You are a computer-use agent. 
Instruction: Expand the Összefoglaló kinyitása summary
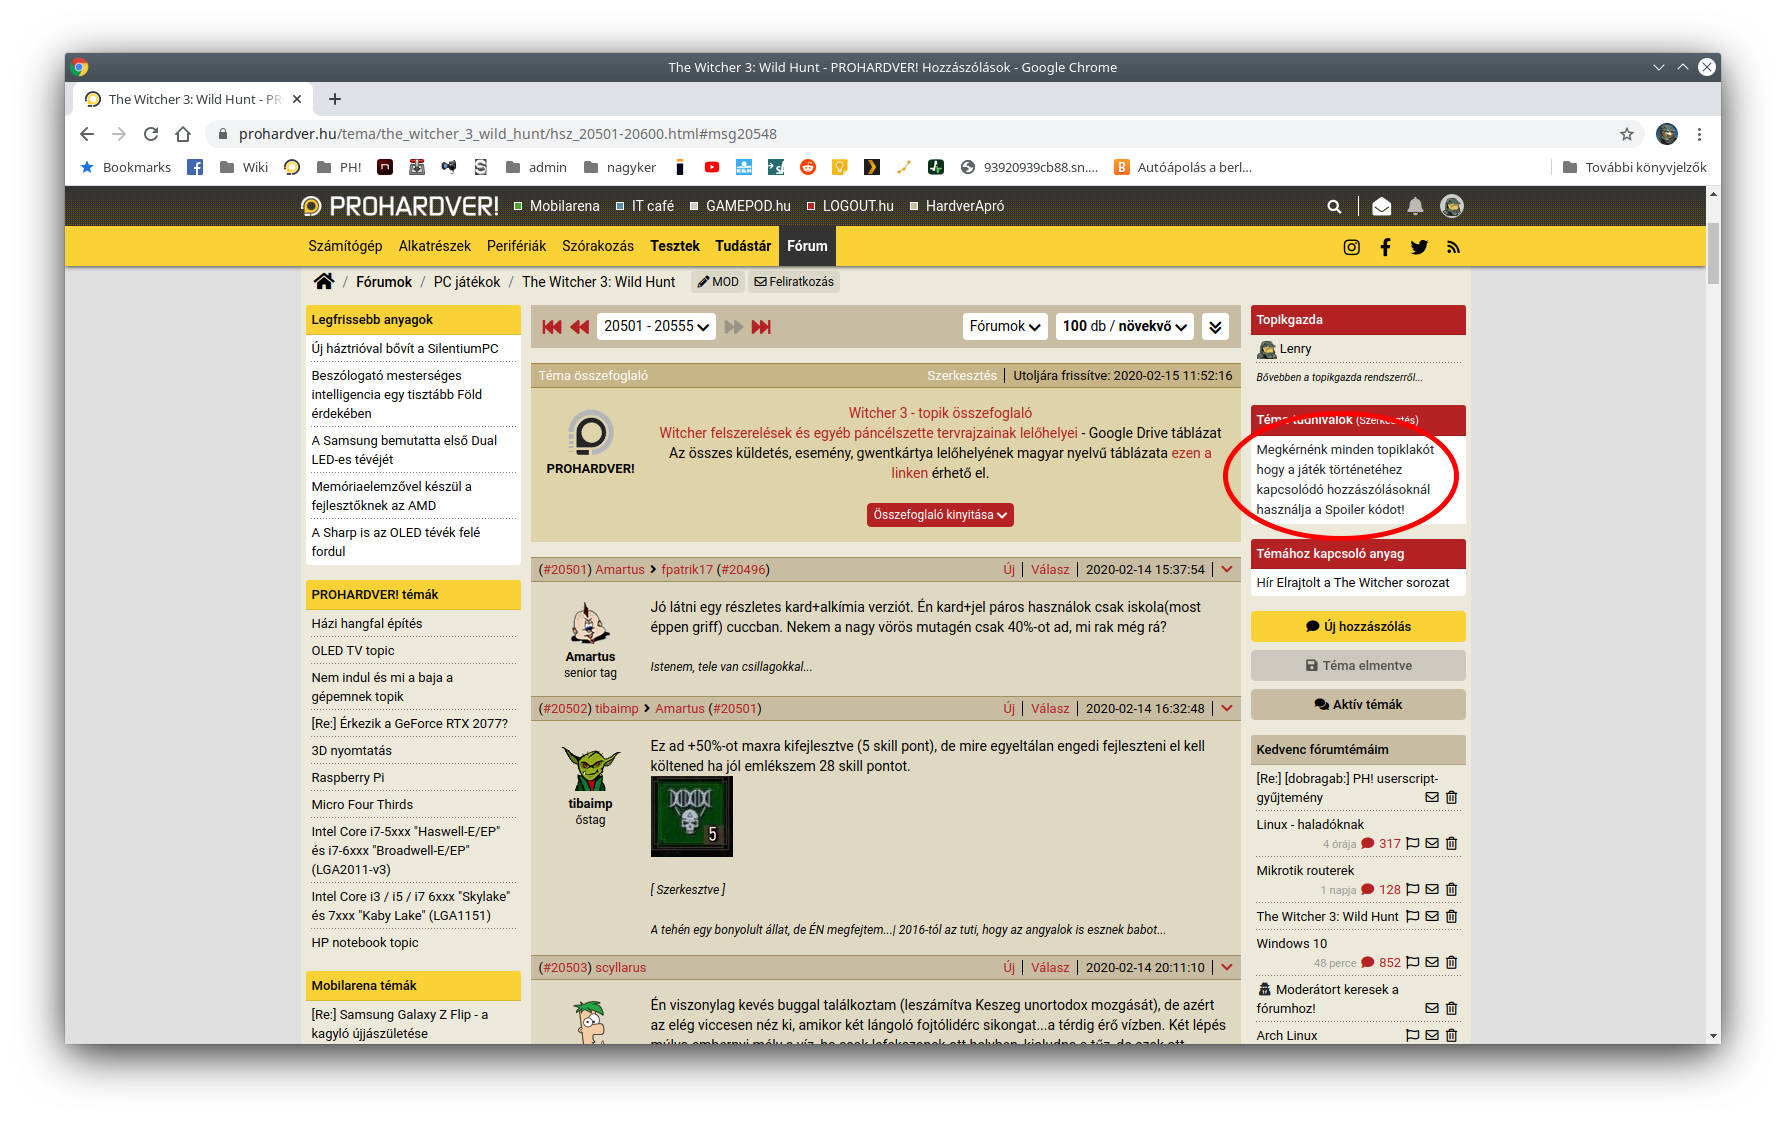coord(940,515)
